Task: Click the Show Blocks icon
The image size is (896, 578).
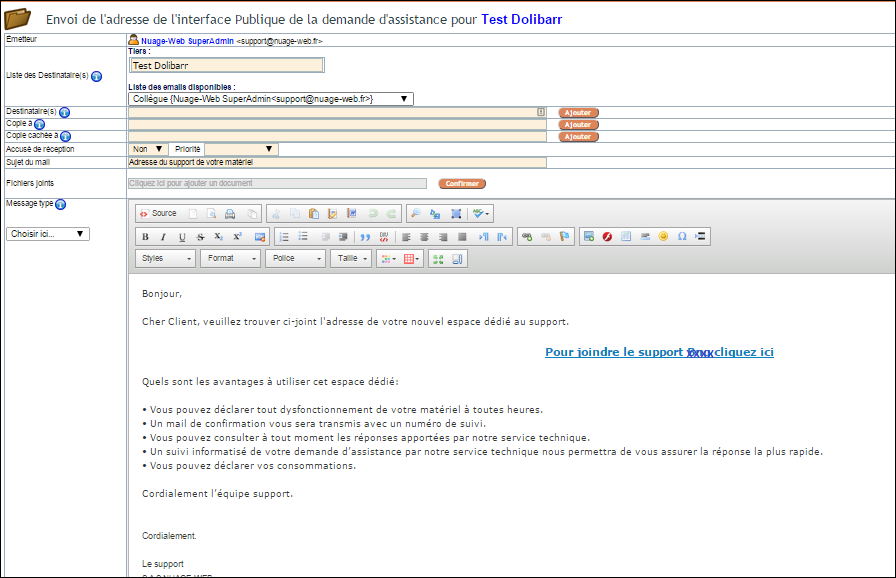Action: (x=457, y=259)
